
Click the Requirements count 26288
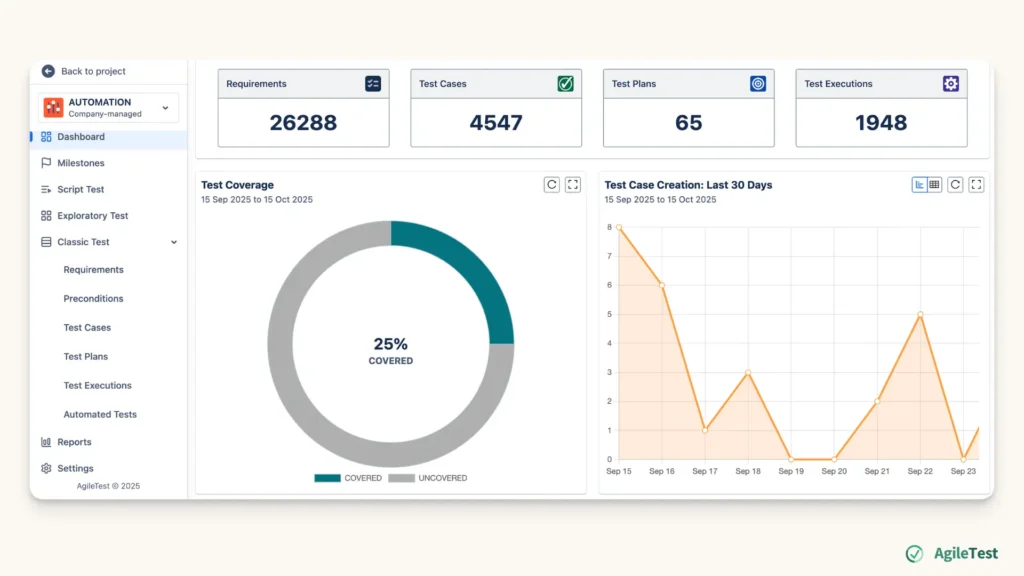[303, 123]
